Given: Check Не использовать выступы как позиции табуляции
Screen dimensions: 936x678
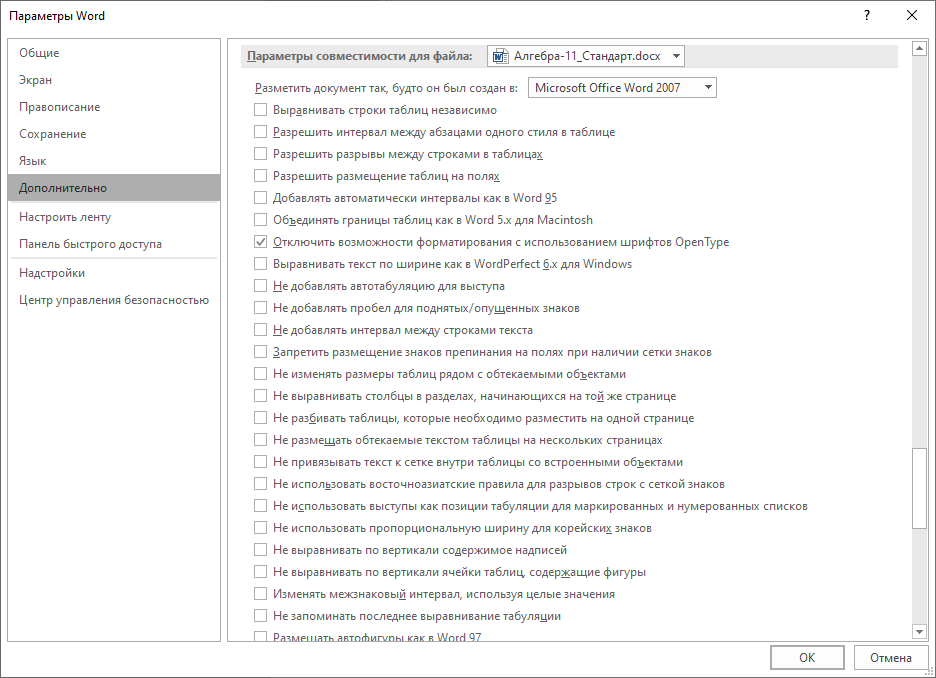Looking at the screenshot, I should (260, 506).
